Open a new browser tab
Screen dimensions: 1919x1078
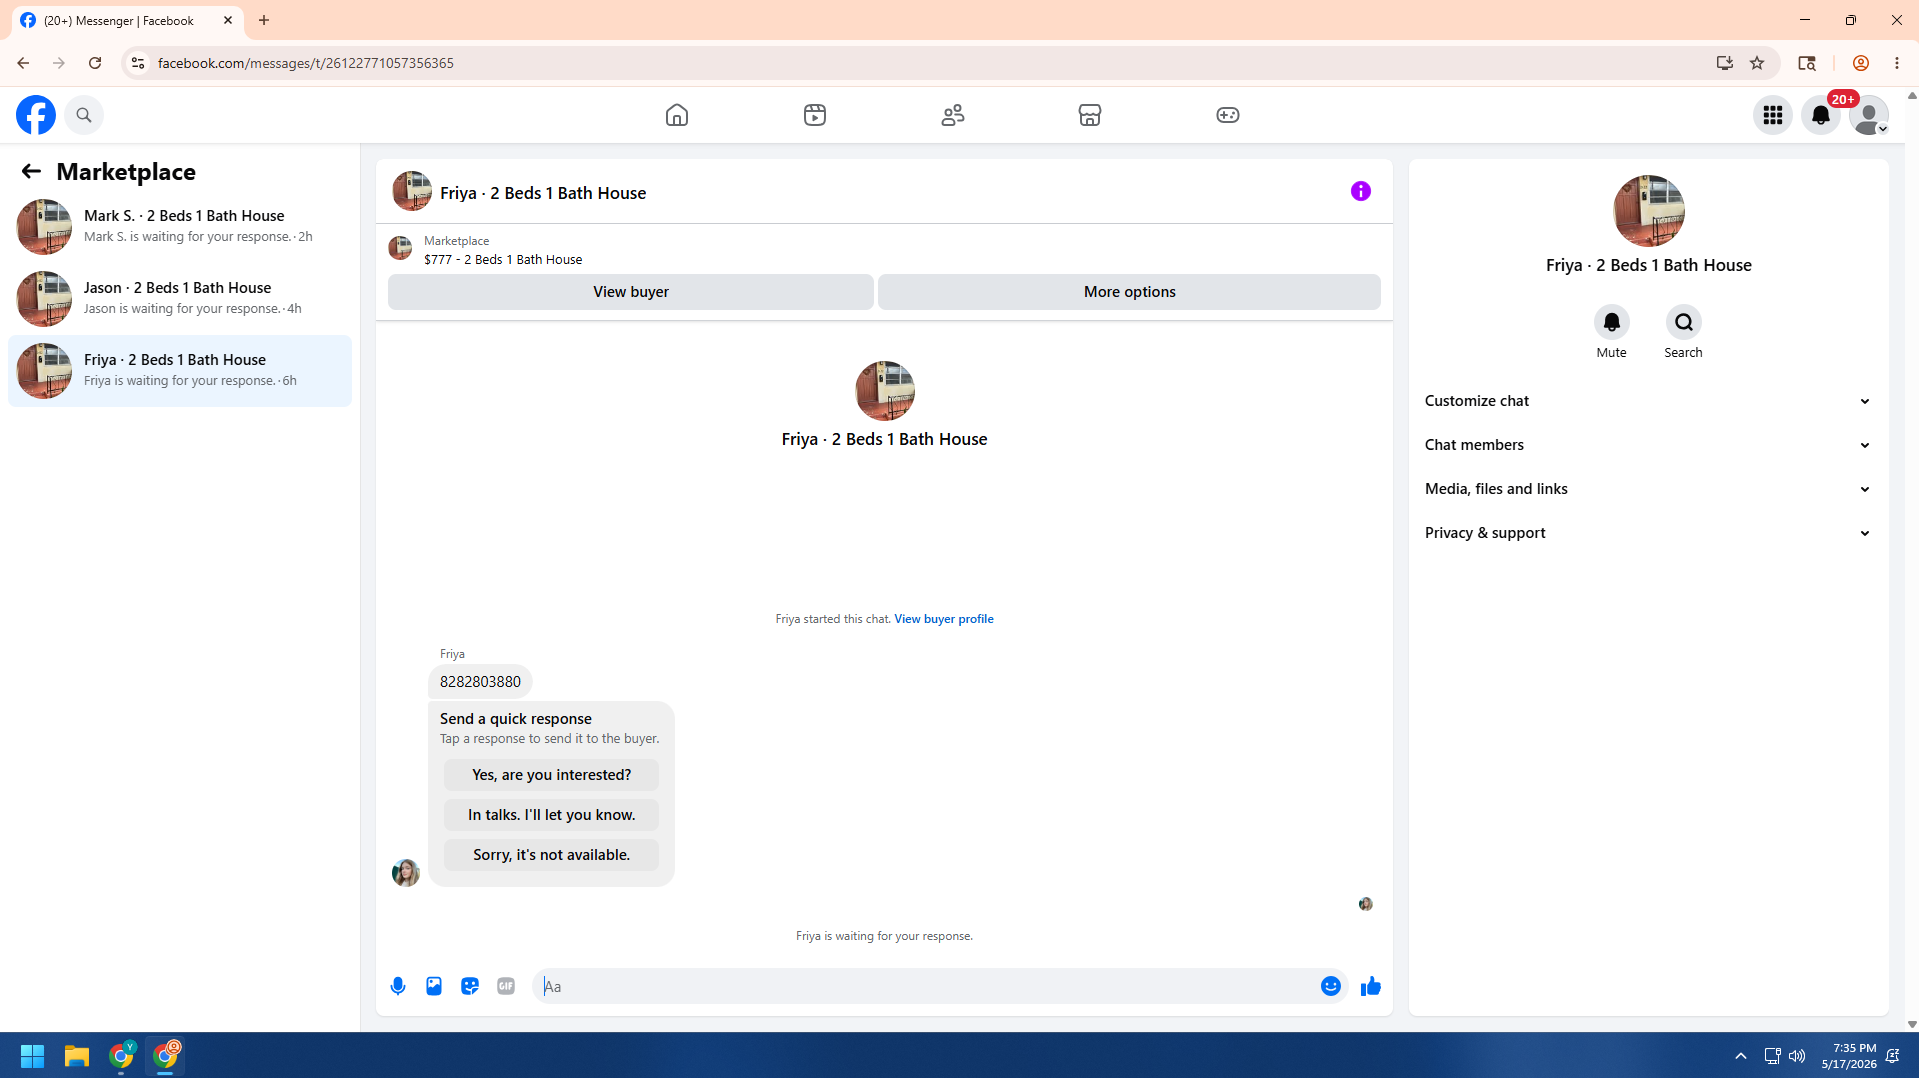coord(264,20)
